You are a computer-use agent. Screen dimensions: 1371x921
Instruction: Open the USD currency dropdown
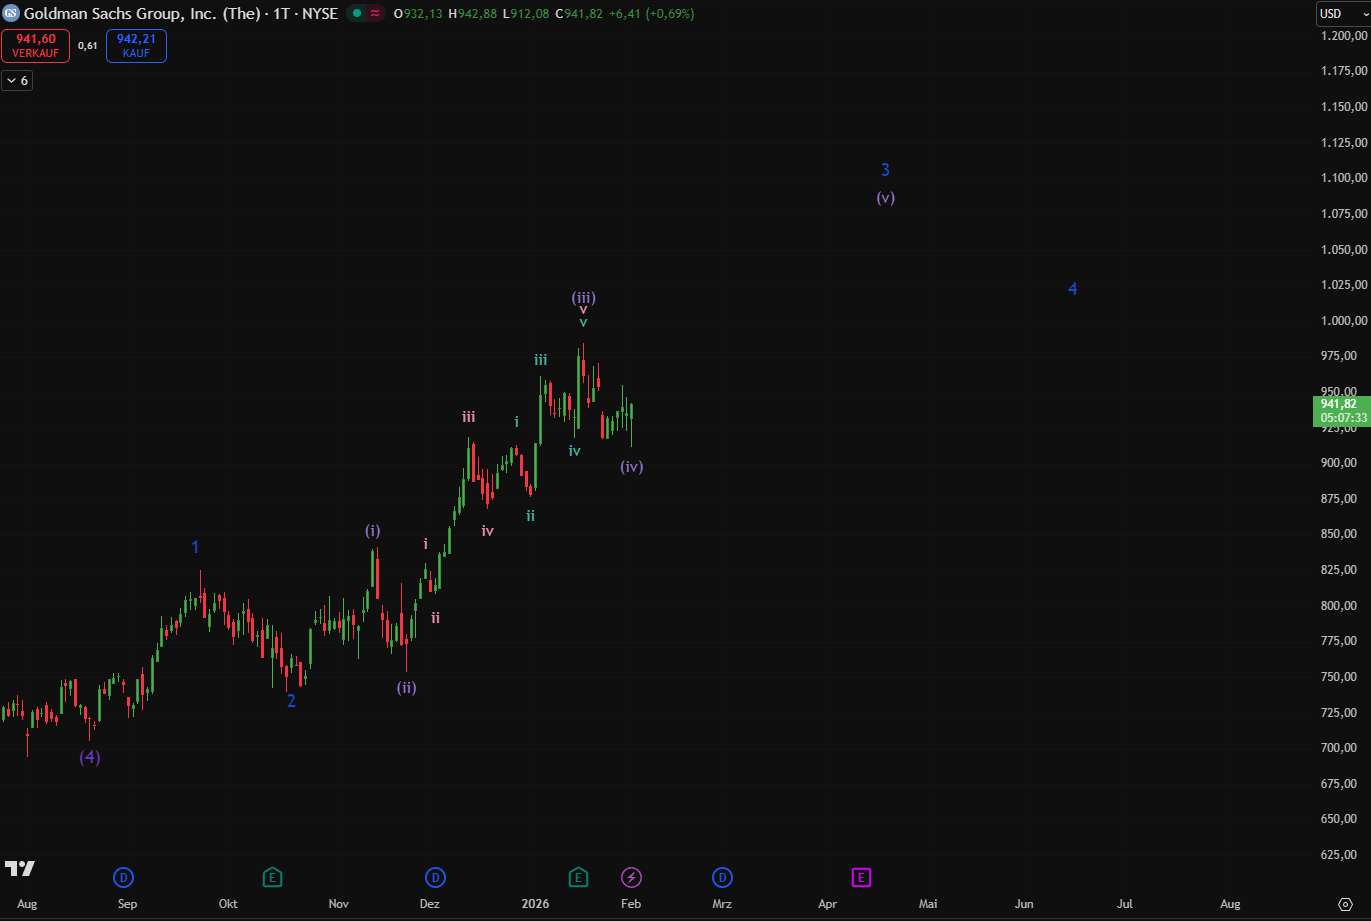coord(1342,14)
